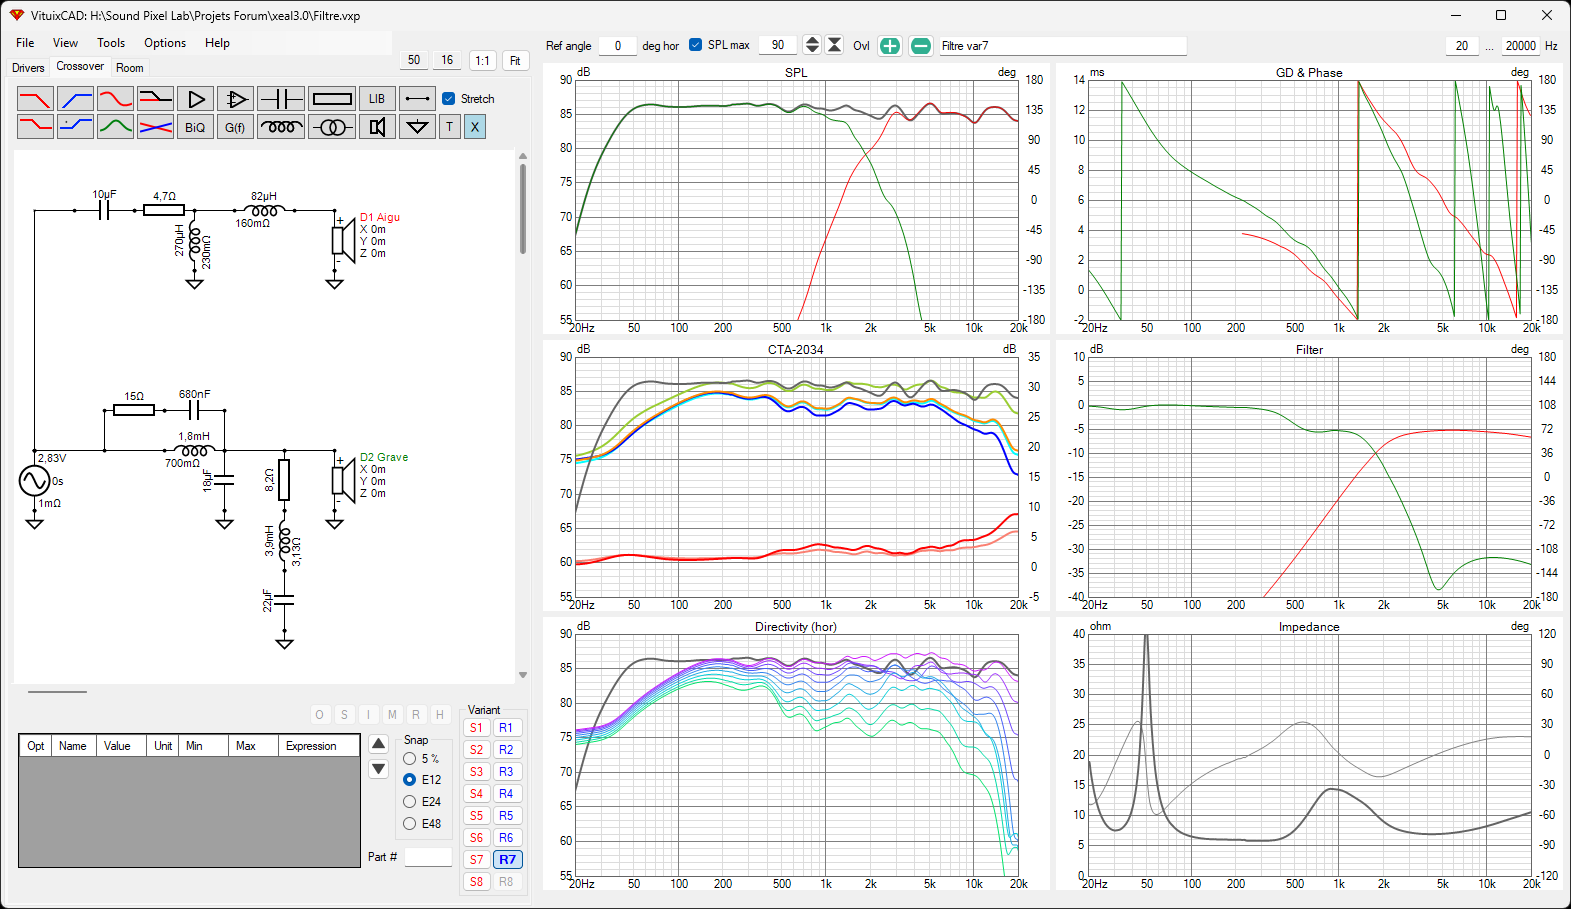Image resolution: width=1571 pixels, height=909 pixels.
Task: Click the Part # input field
Action: [428, 857]
